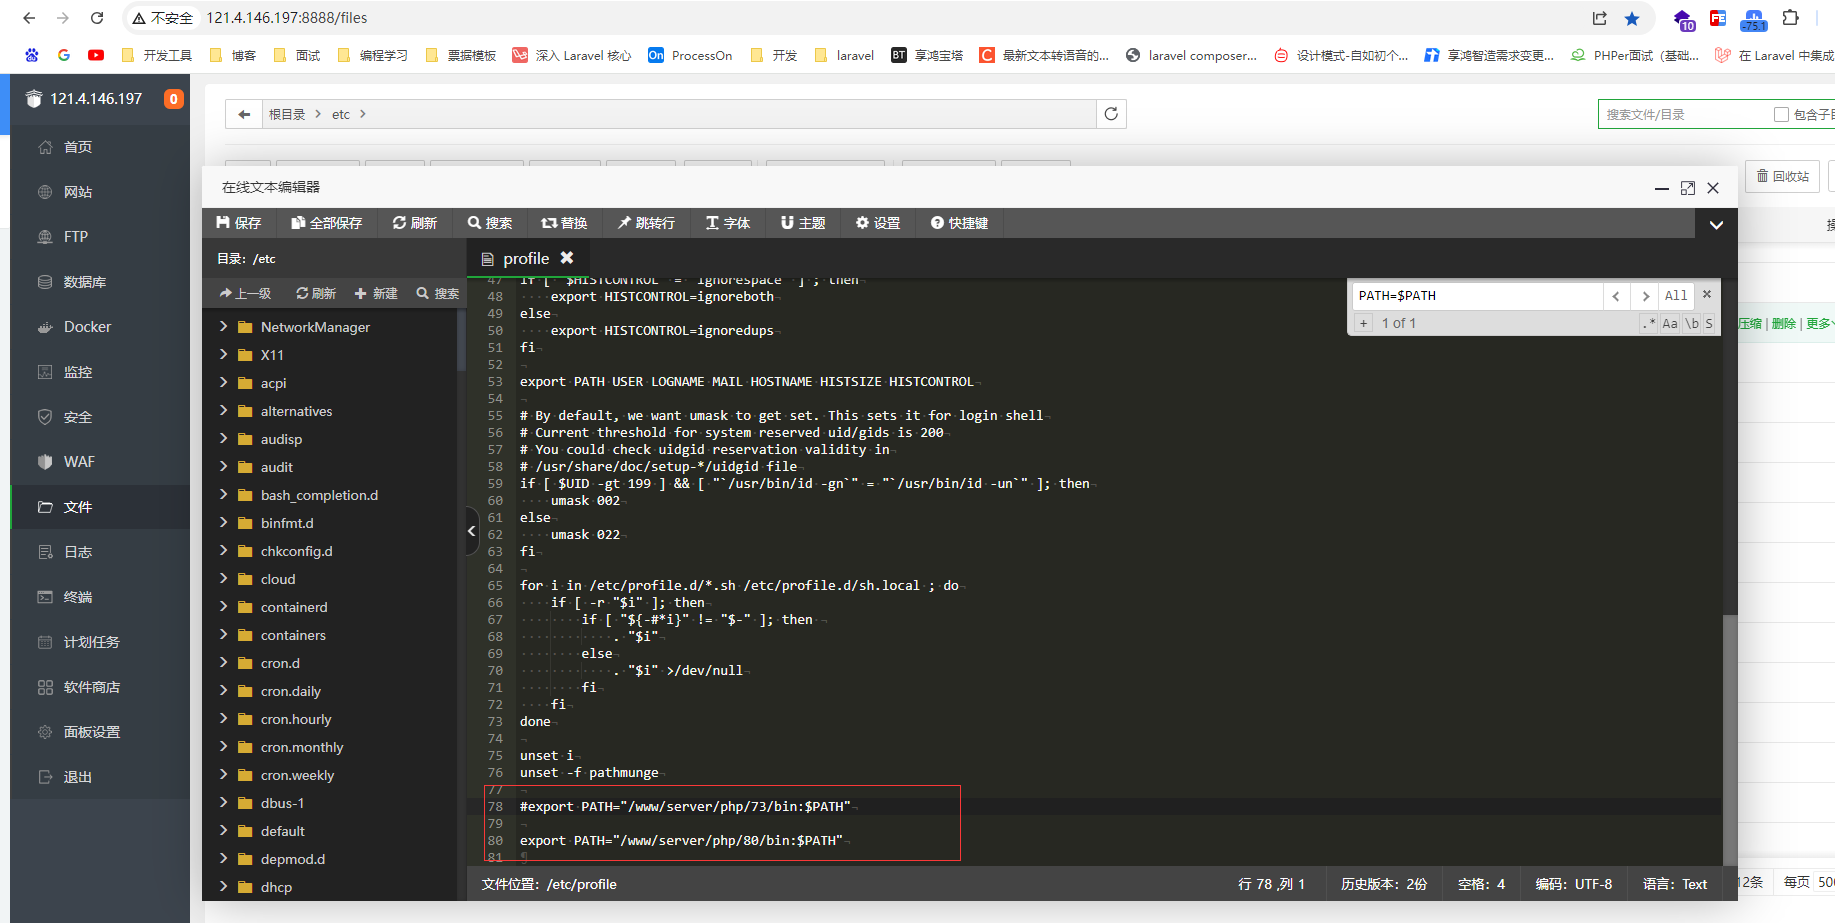
Task: Toggle whole word search \b
Action: pyautogui.click(x=1692, y=323)
